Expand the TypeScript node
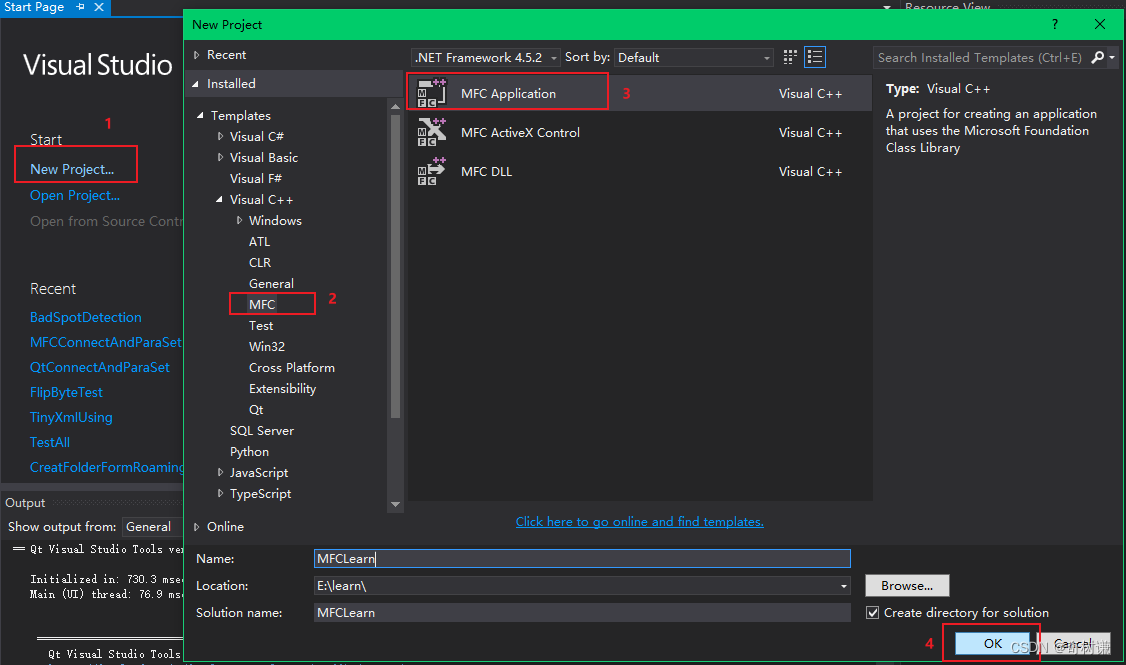The width and height of the screenshot is (1126, 665). click(x=220, y=493)
